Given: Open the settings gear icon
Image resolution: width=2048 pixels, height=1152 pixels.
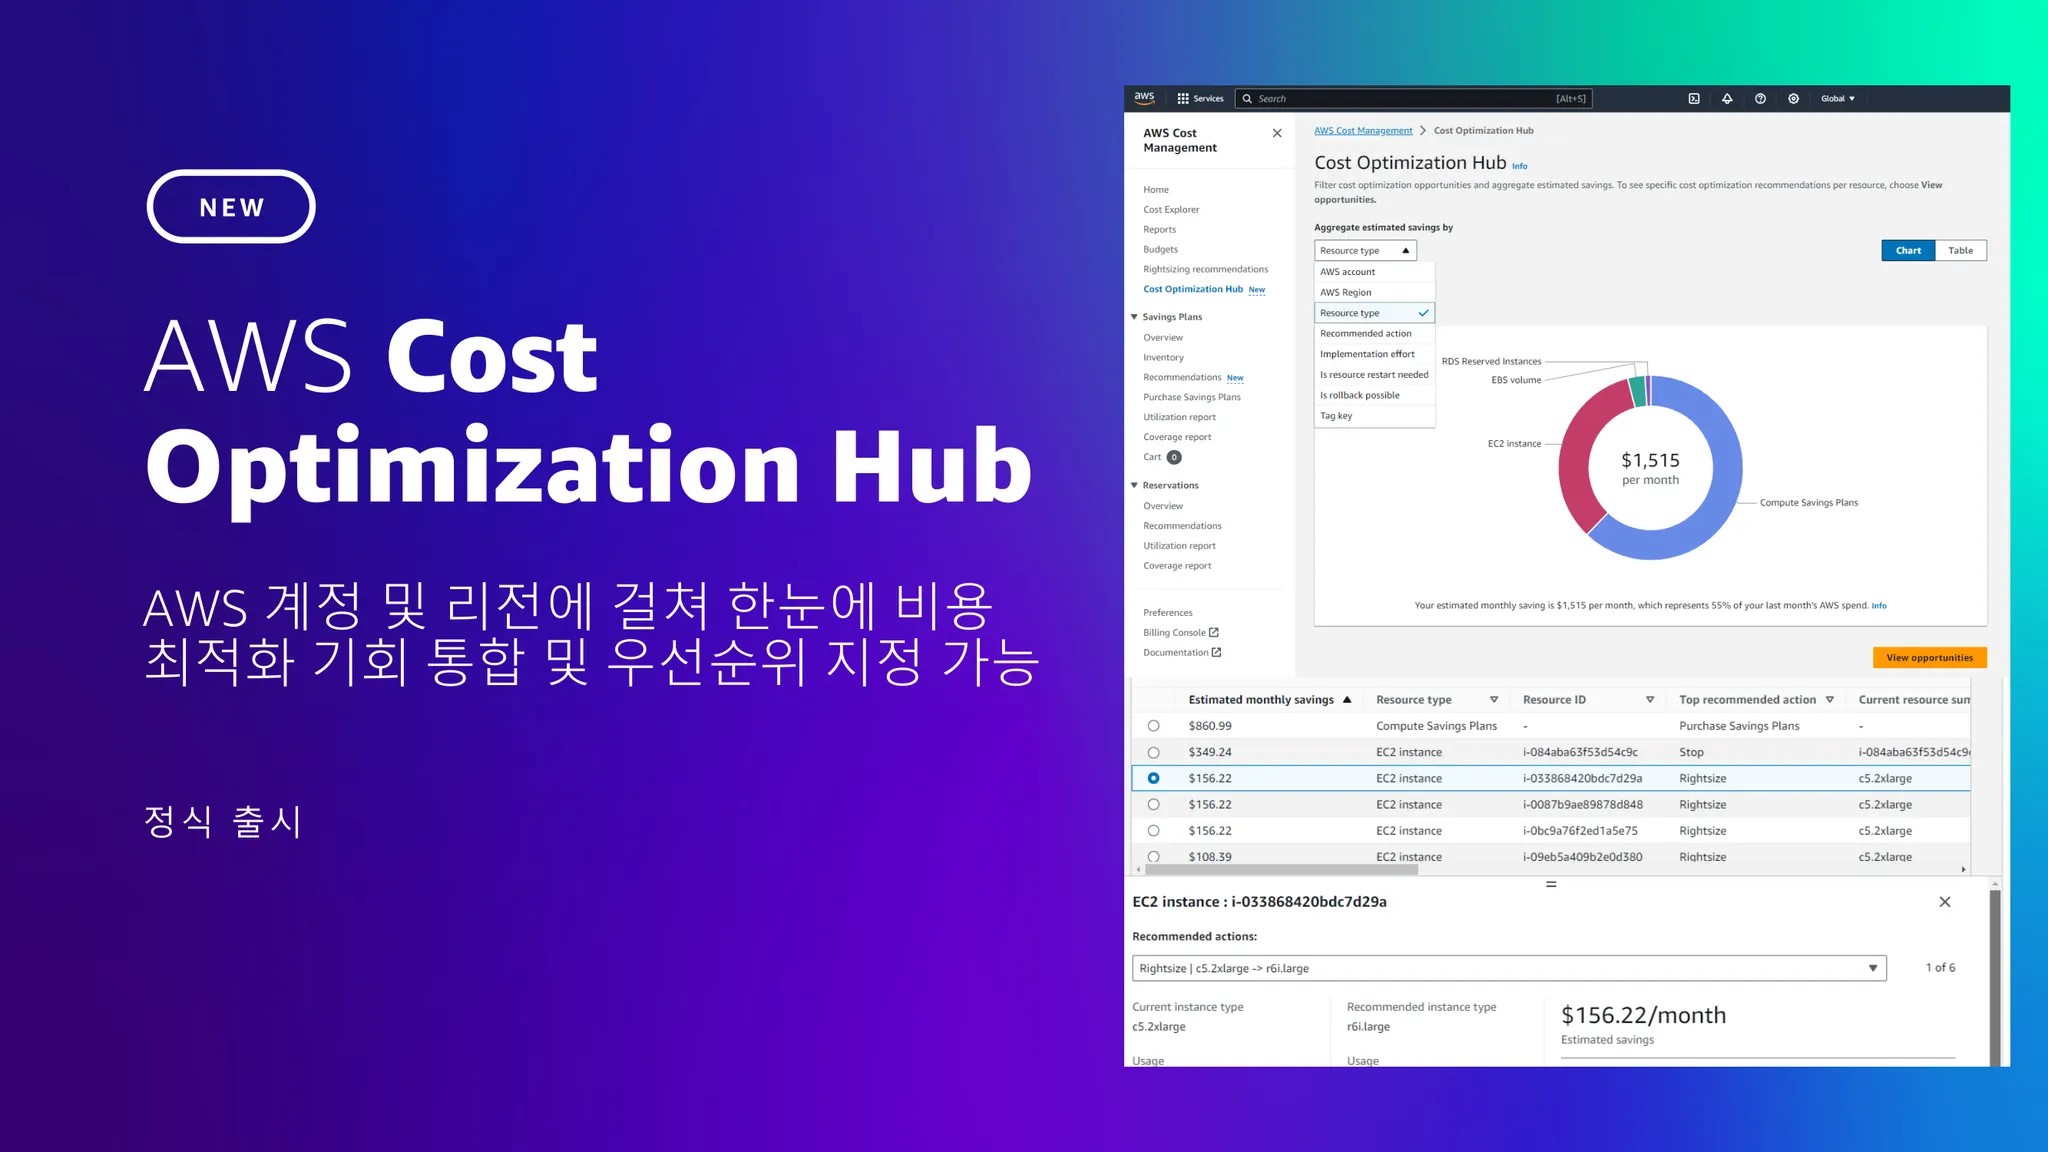Looking at the screenshot, I should pos(1793,99).
